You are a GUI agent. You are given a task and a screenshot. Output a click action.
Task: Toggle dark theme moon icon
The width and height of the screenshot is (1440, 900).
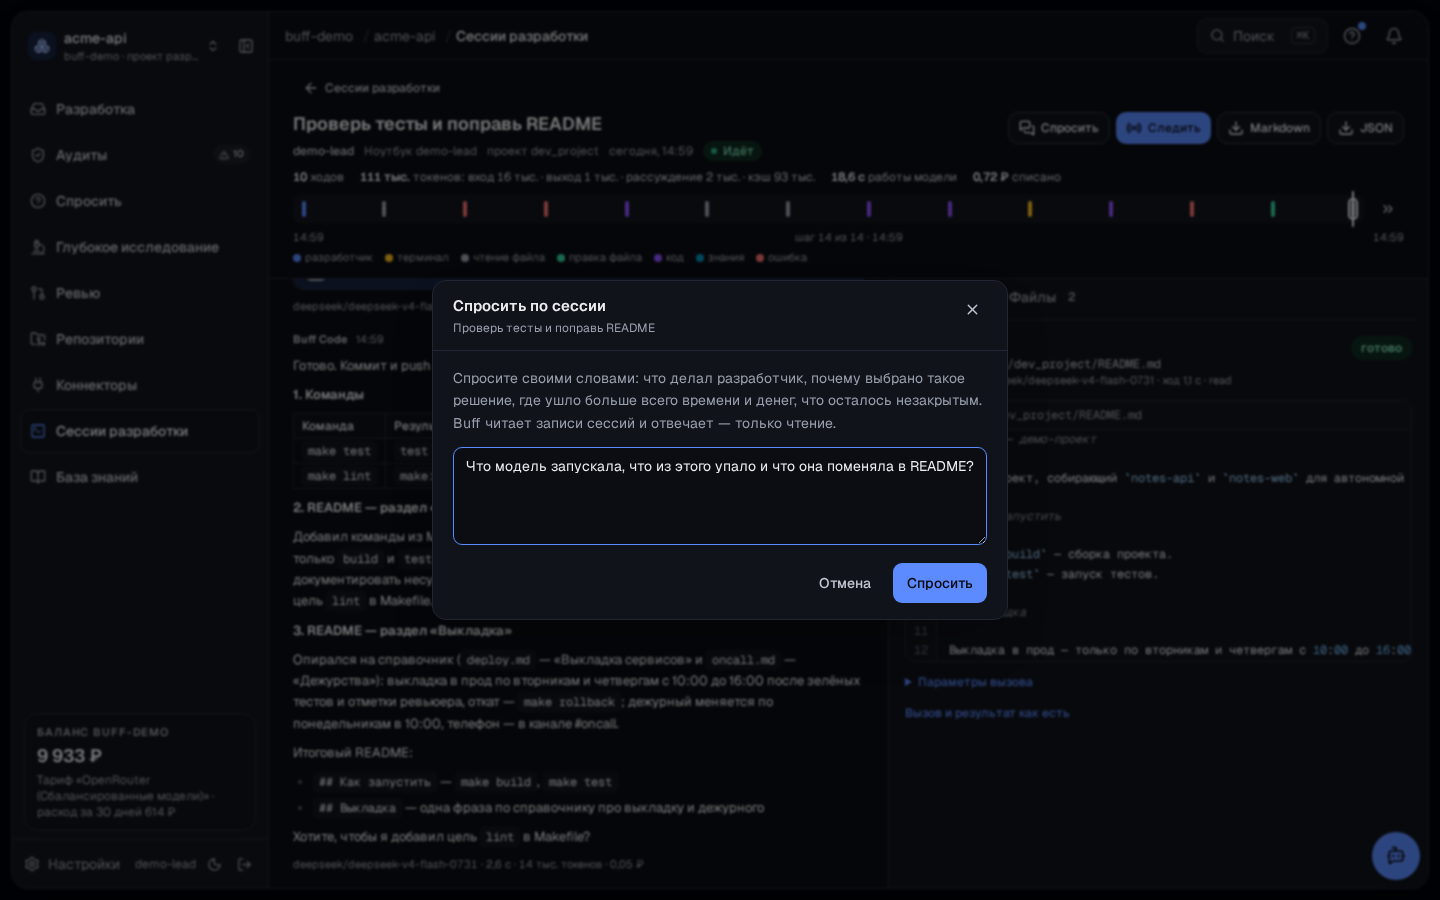(x=215, y=864)
